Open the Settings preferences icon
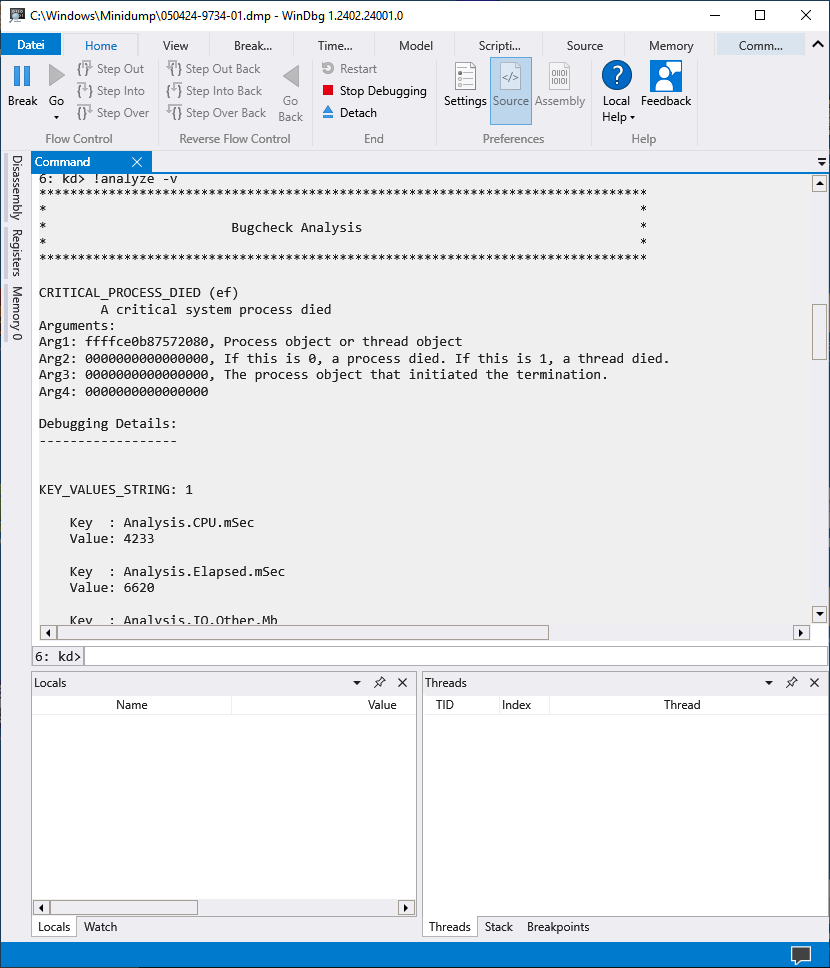Screen dimensions: 830x968 click(x=465, y=76)
